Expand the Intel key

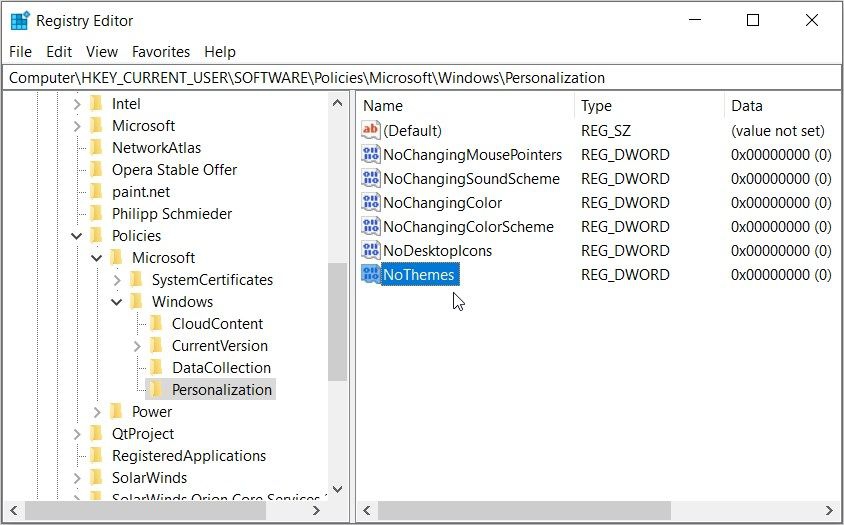tap(77, 104)
